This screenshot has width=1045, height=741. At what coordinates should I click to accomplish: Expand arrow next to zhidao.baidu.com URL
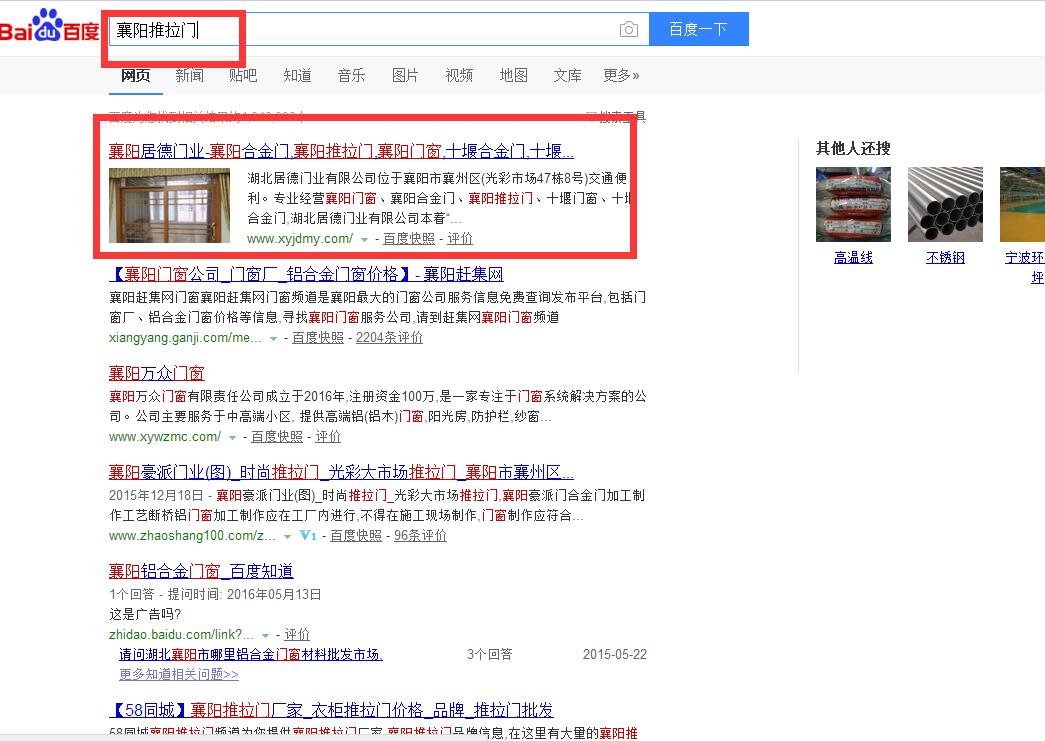point(265,636)
